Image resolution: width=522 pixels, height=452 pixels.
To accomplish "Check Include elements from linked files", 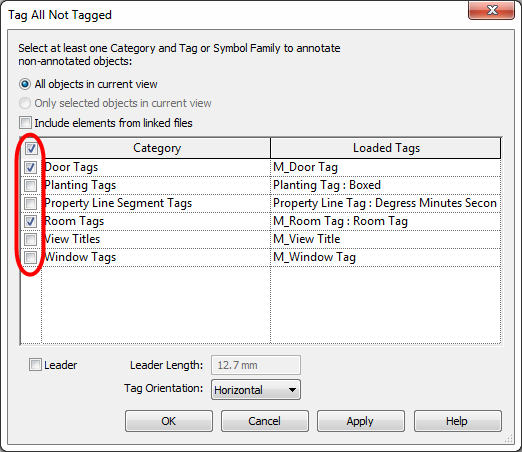I will [x=25, y=123].
